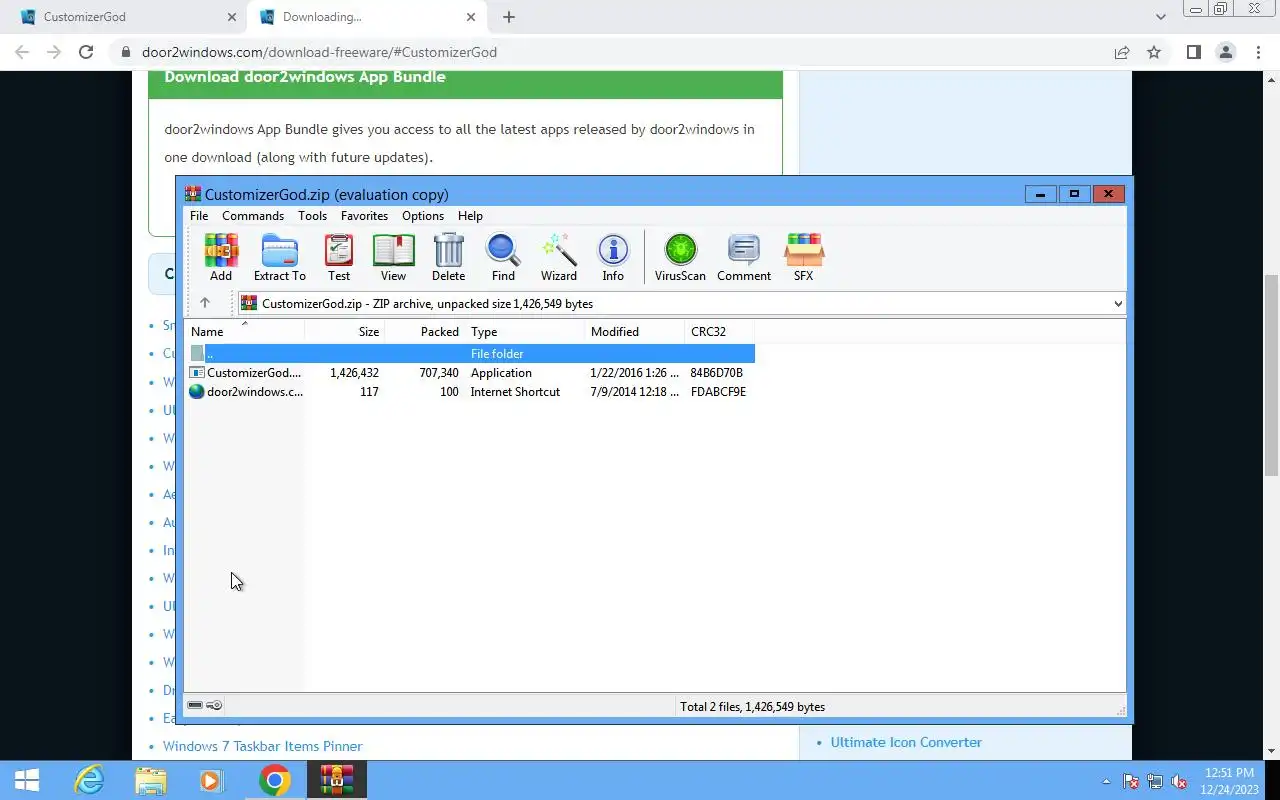
Task: Sort by the Packed column header
Action: tap(425, 331)
